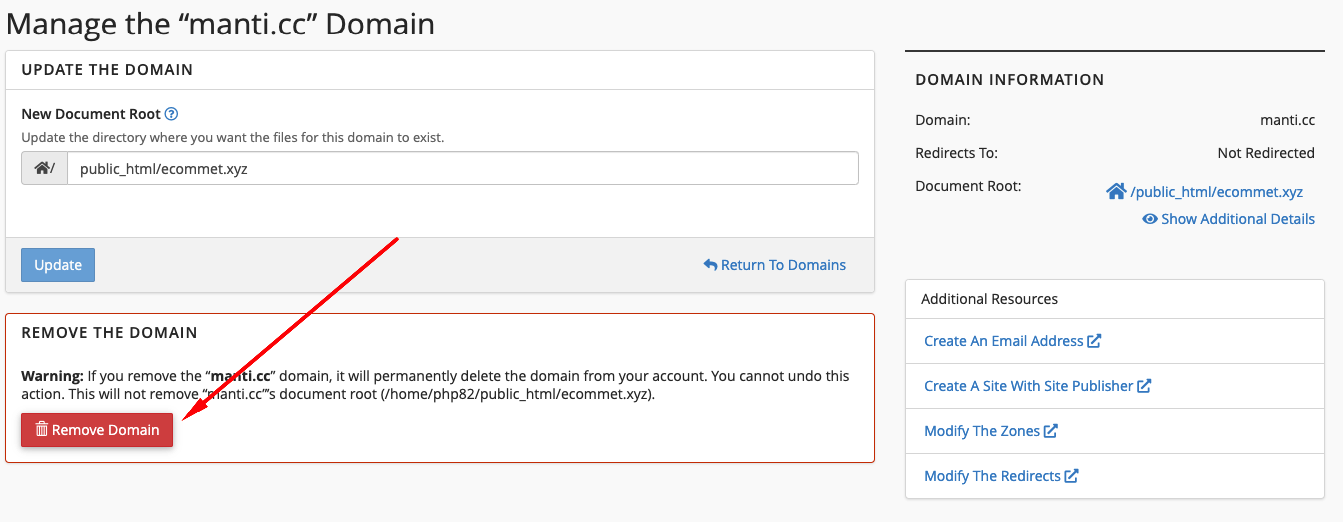The height and width of the screenshot is (522, 1343).
Task: Select the Modify The Zones link
Action: pos(982,431)
